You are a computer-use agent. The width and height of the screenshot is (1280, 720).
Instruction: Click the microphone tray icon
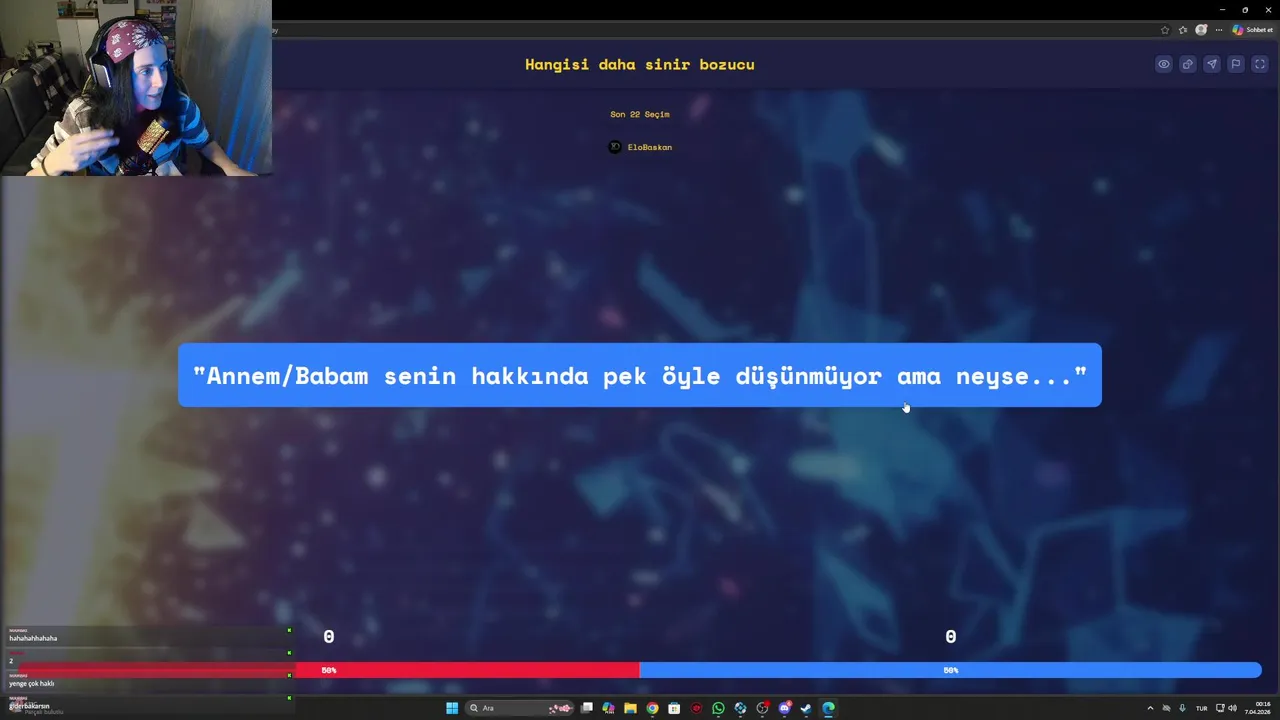1182,708
